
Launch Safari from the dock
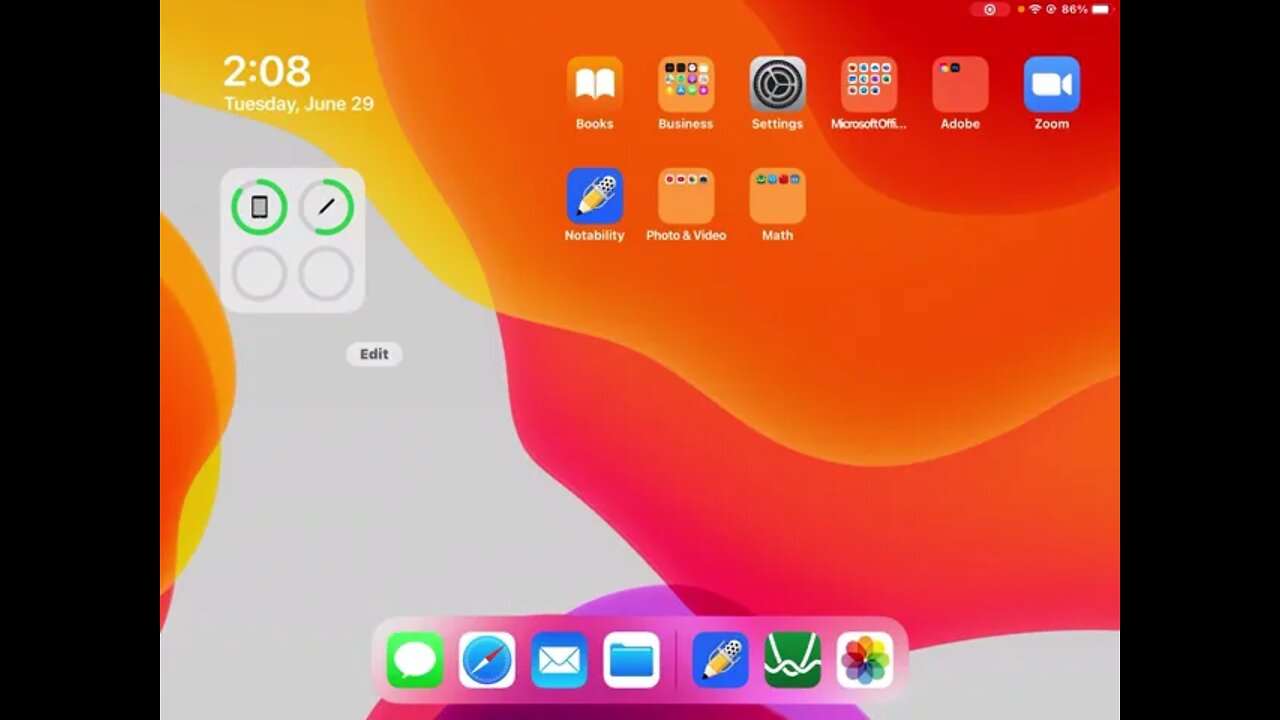(487, 660)
